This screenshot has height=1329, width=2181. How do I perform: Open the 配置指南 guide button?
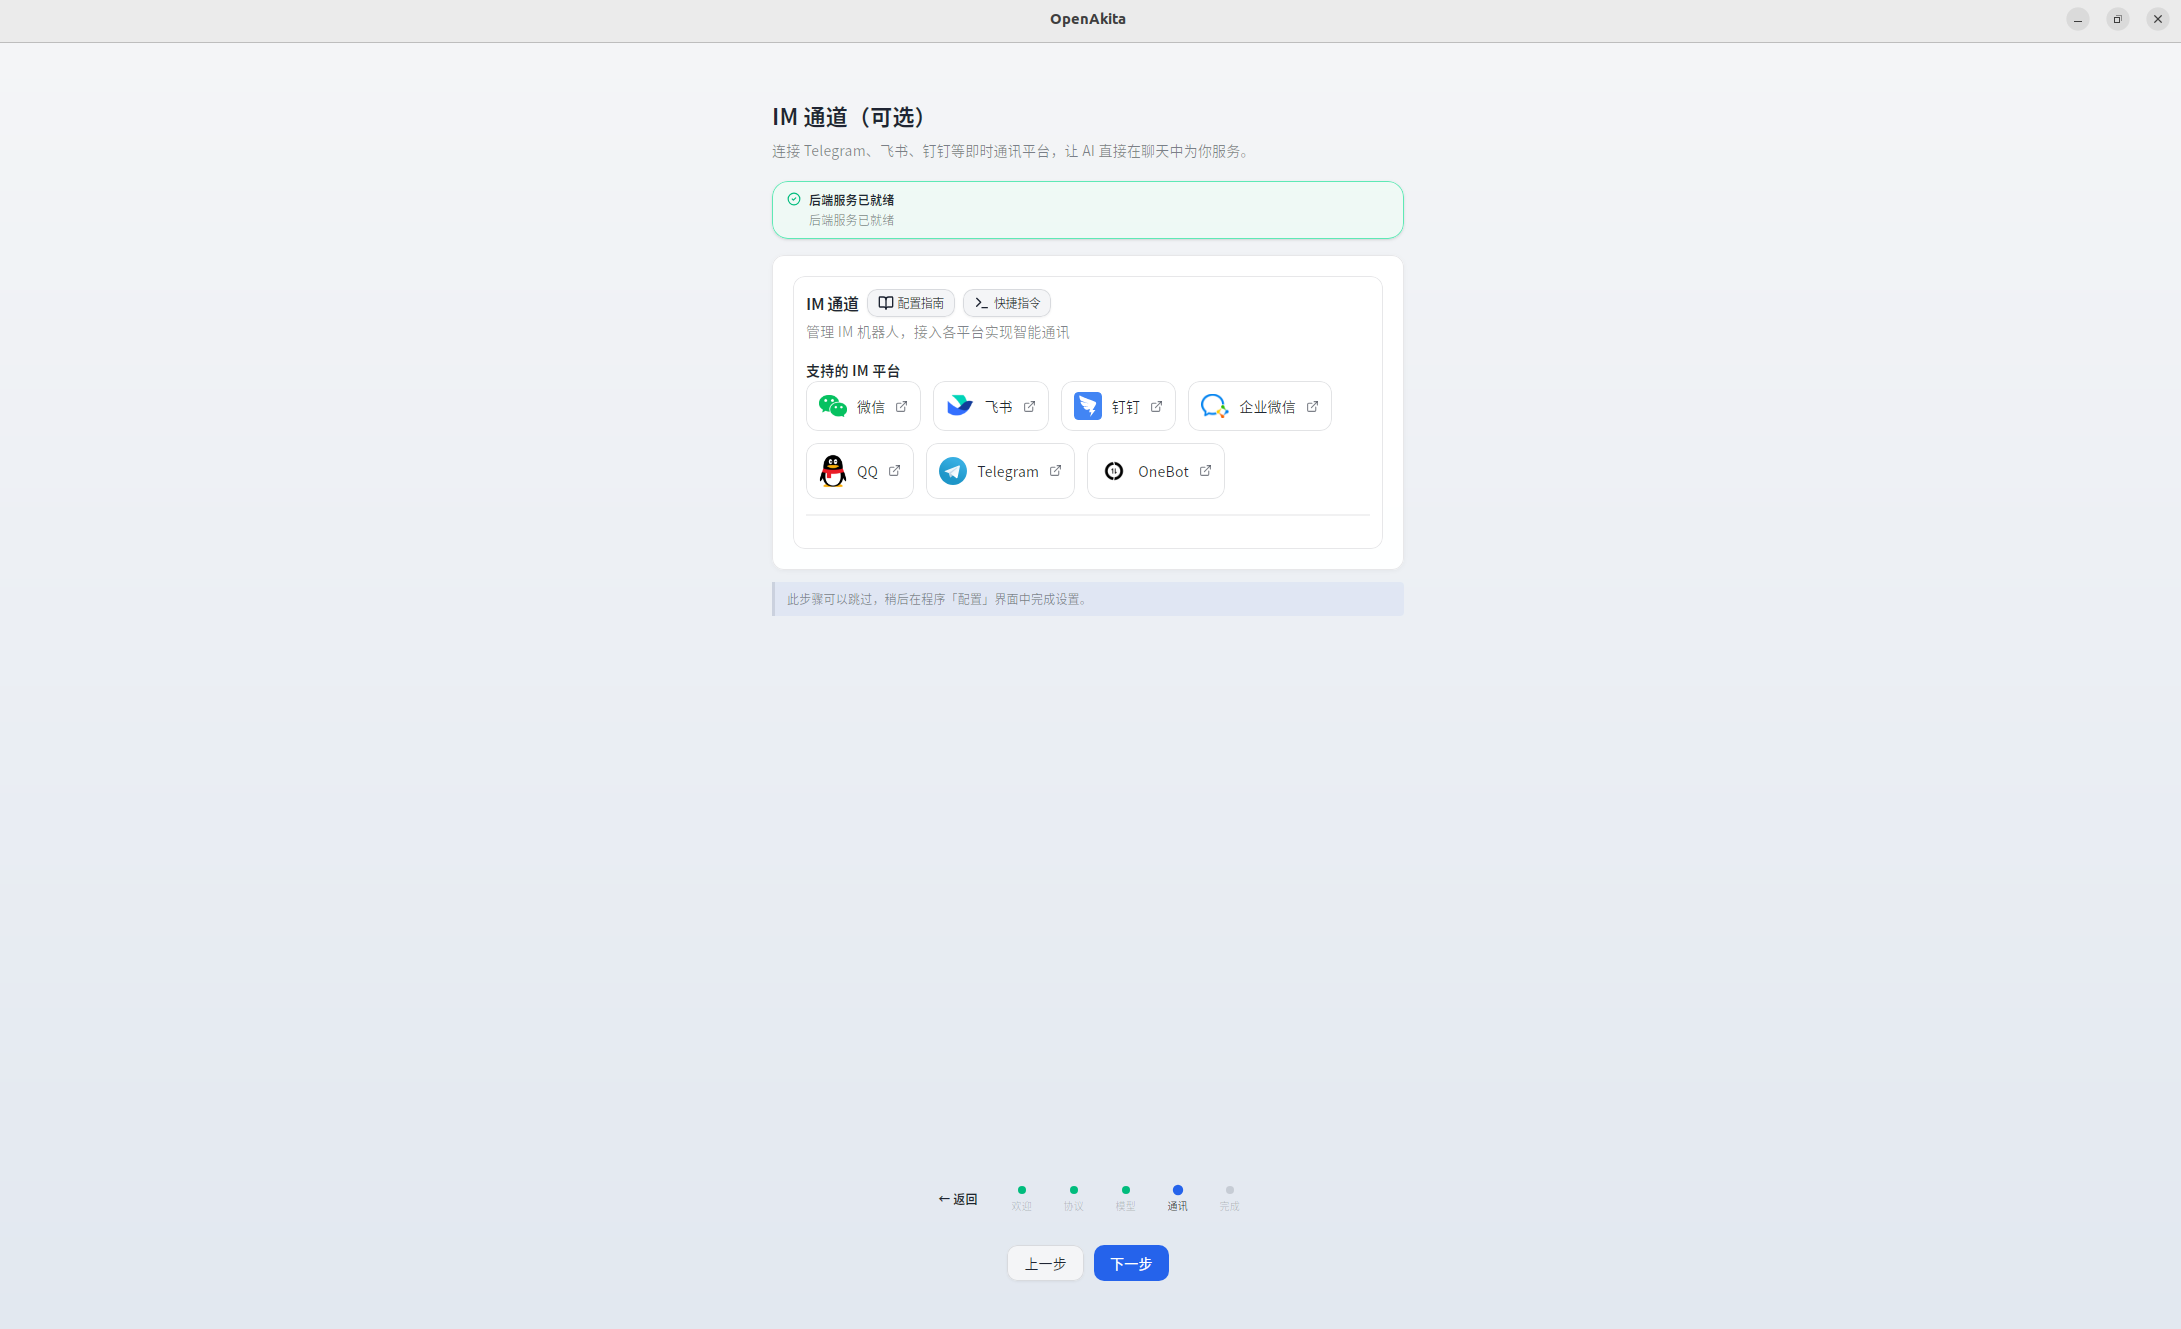(911, 303)
